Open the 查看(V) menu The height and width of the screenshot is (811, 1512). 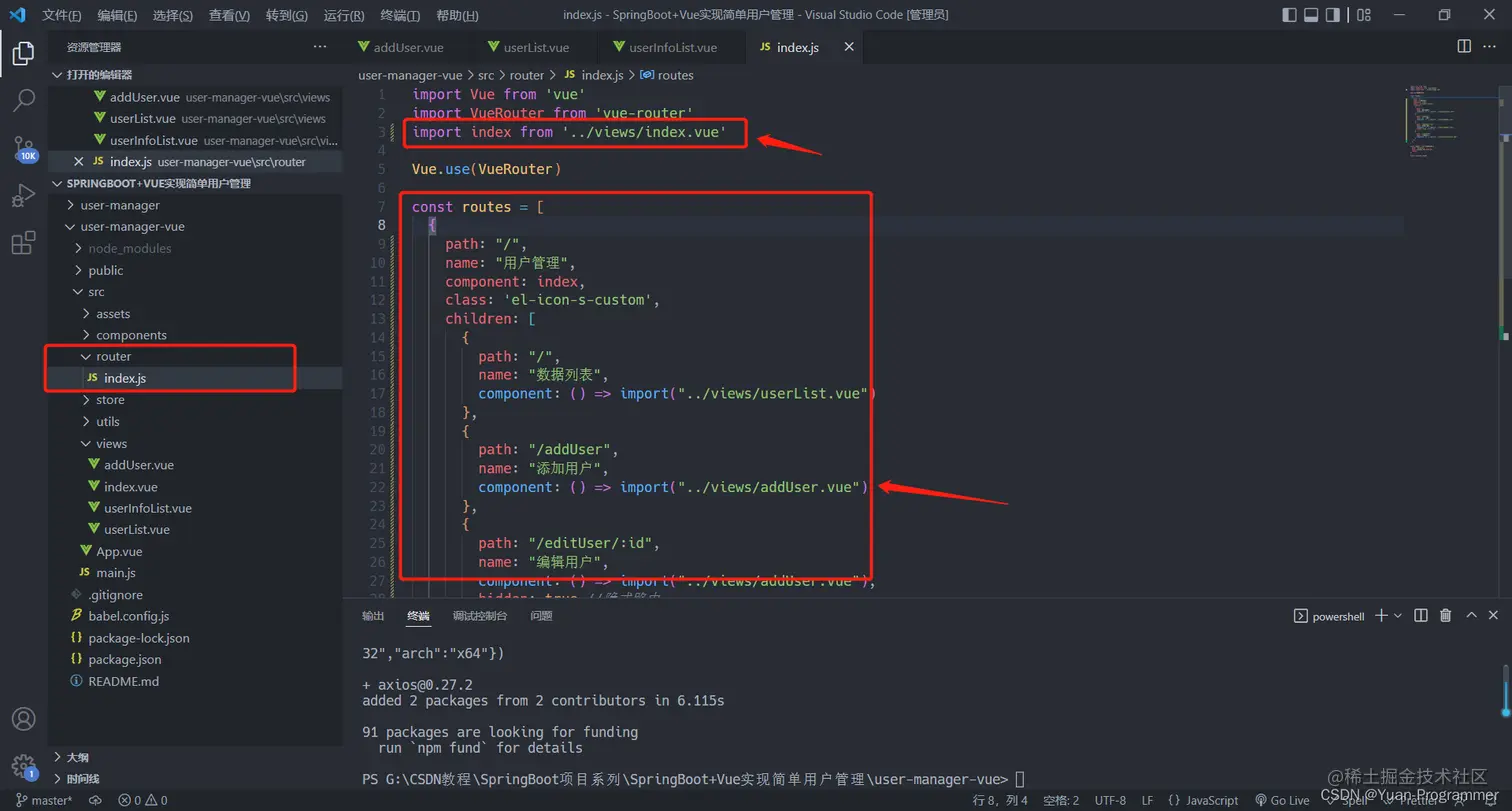230,15
